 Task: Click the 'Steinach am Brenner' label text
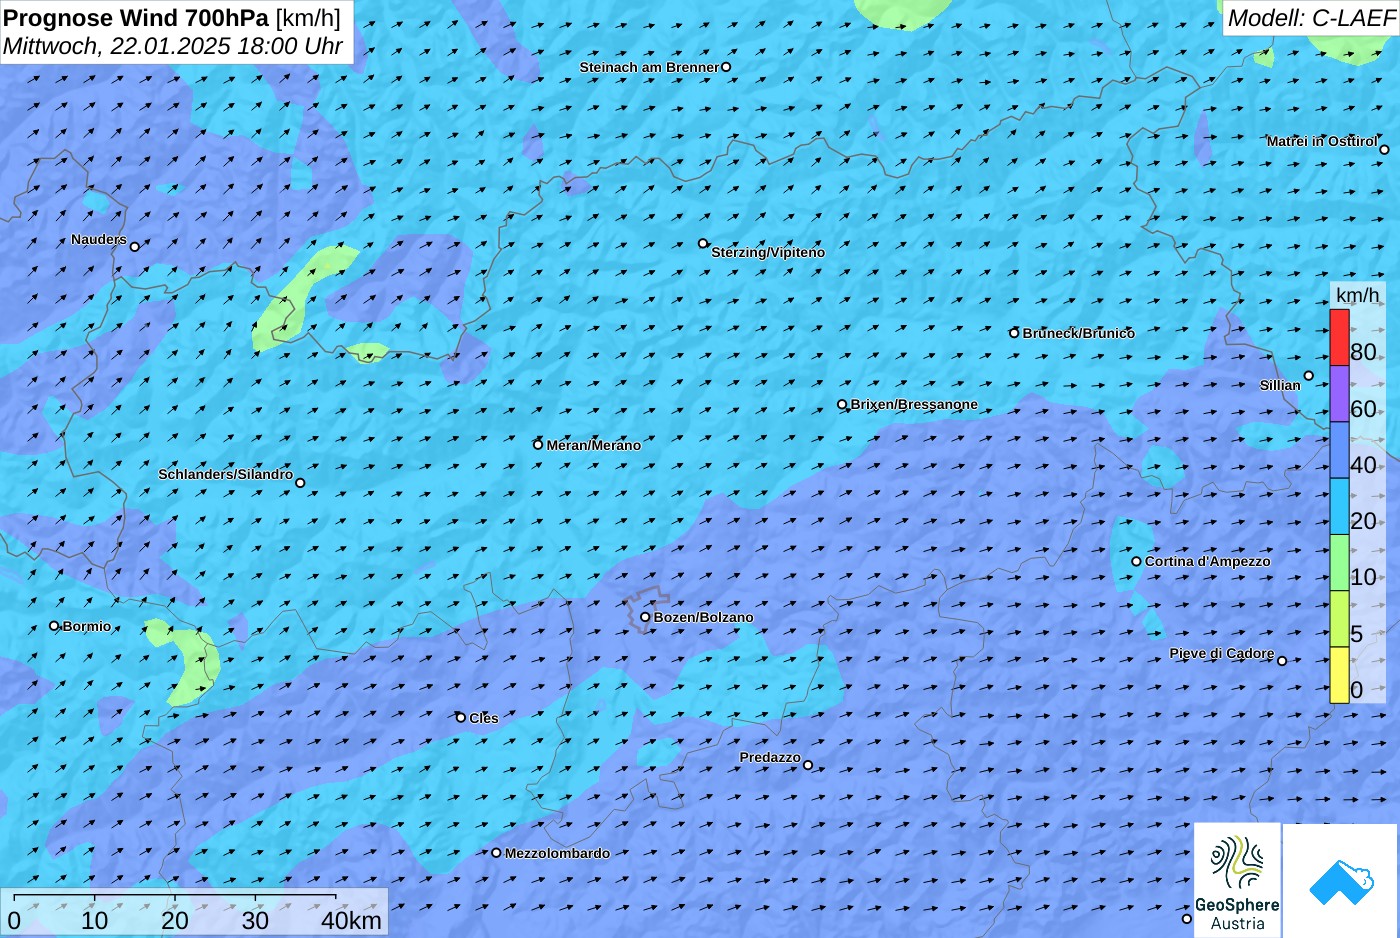coord(649,67)
